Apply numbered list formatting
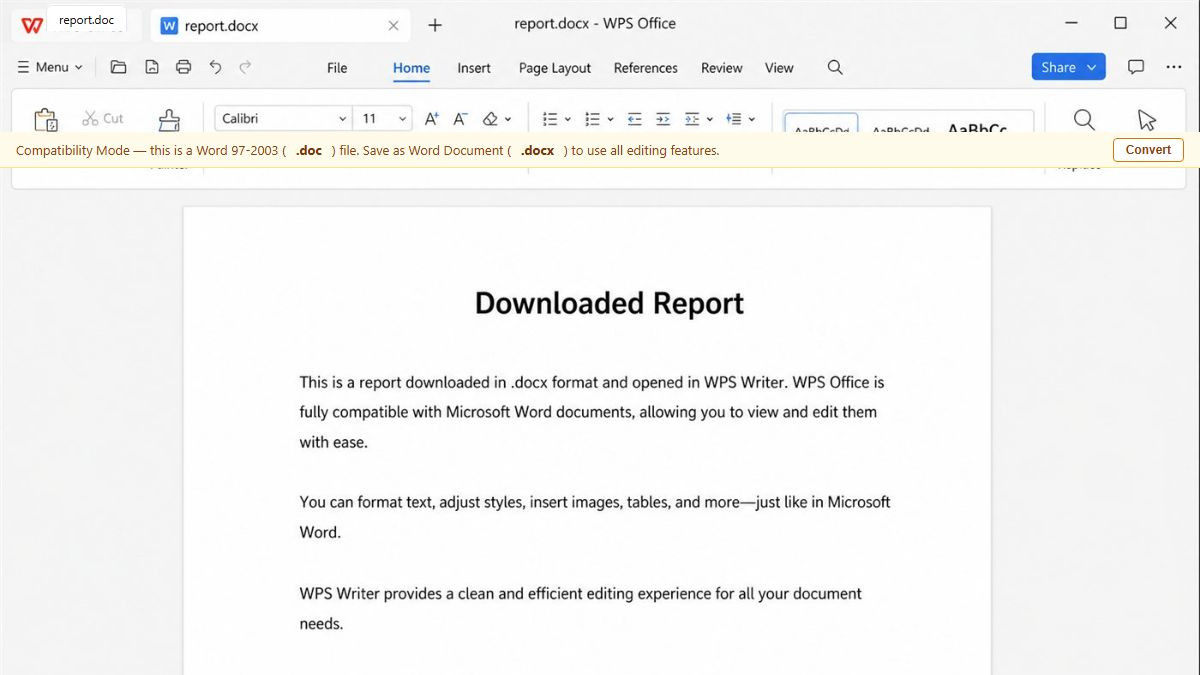Viewport: 1200px width, 675px height. 592,118
